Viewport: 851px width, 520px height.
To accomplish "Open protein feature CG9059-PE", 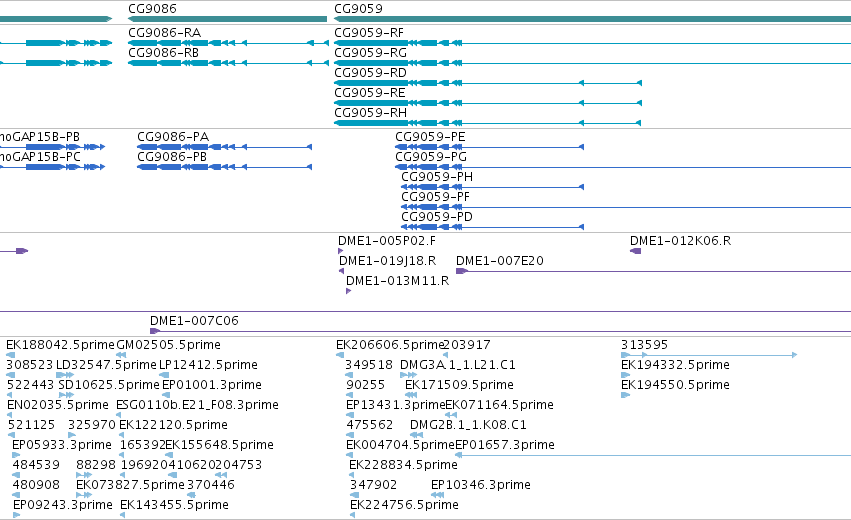I will 430,137.
